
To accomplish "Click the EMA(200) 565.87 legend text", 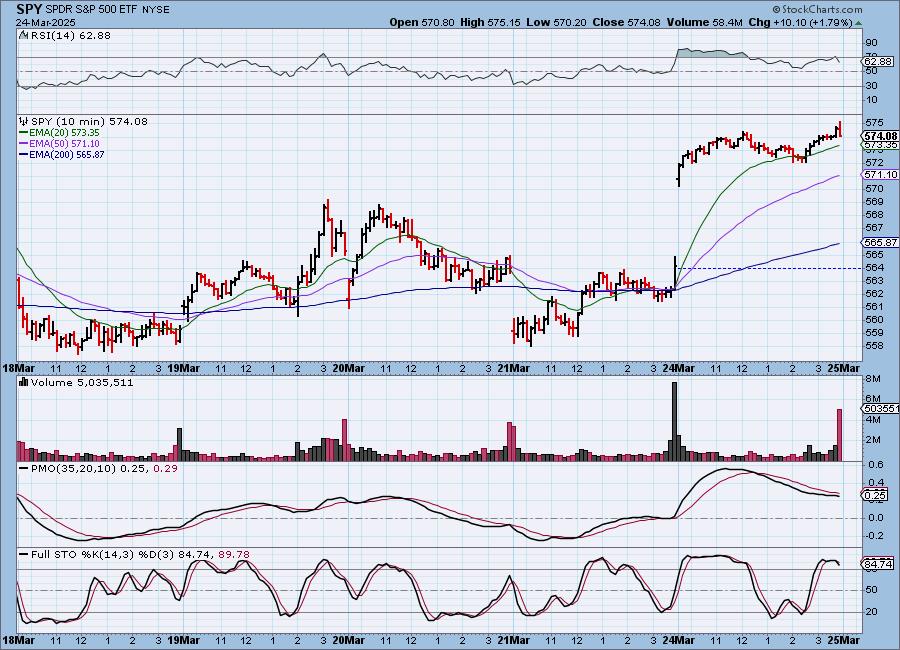I will pos(67,154).
